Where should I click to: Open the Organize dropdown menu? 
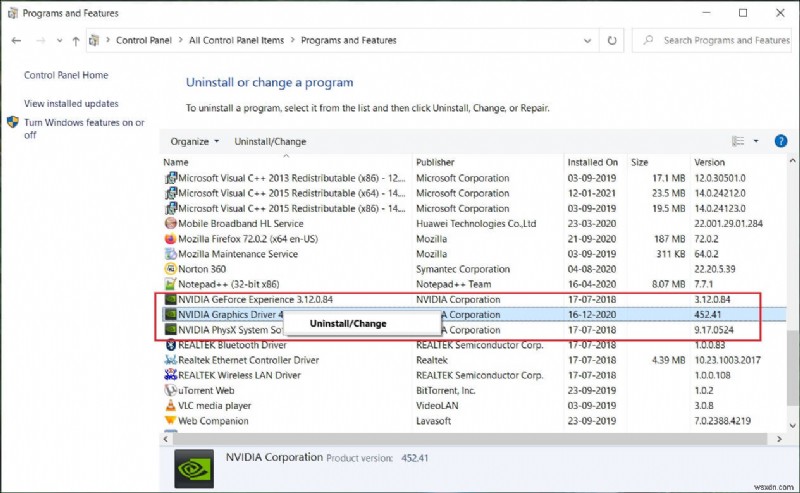pyautogui.click(x=194, y=141)
